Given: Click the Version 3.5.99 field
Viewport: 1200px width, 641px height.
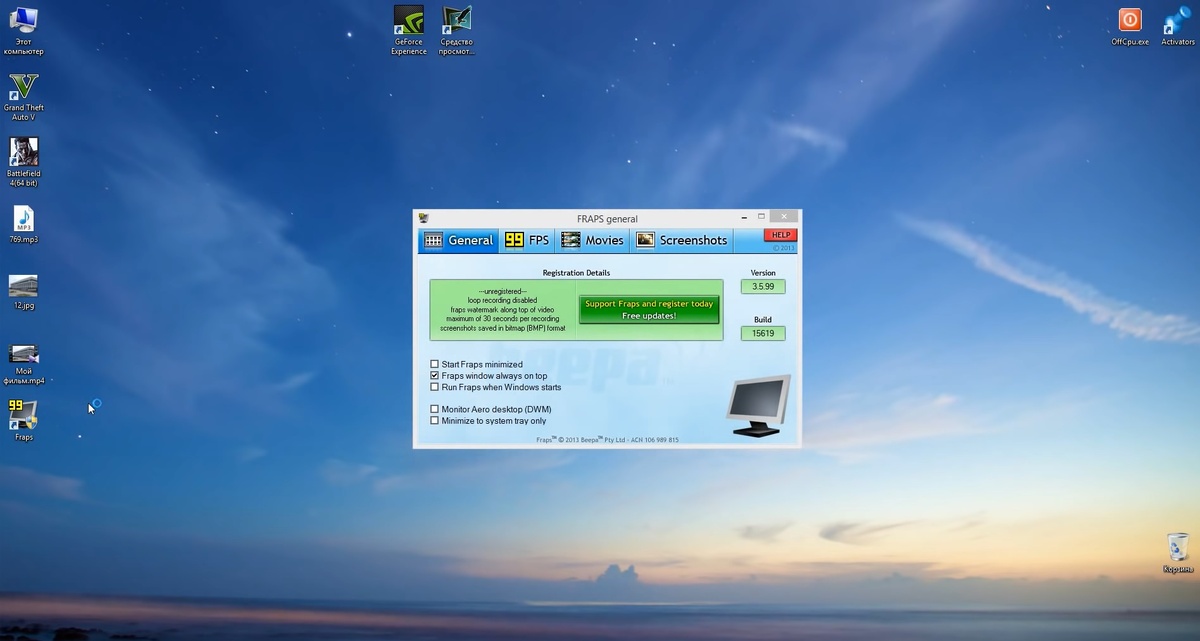Looking at the screenshot, I should [x=763, y=287].
